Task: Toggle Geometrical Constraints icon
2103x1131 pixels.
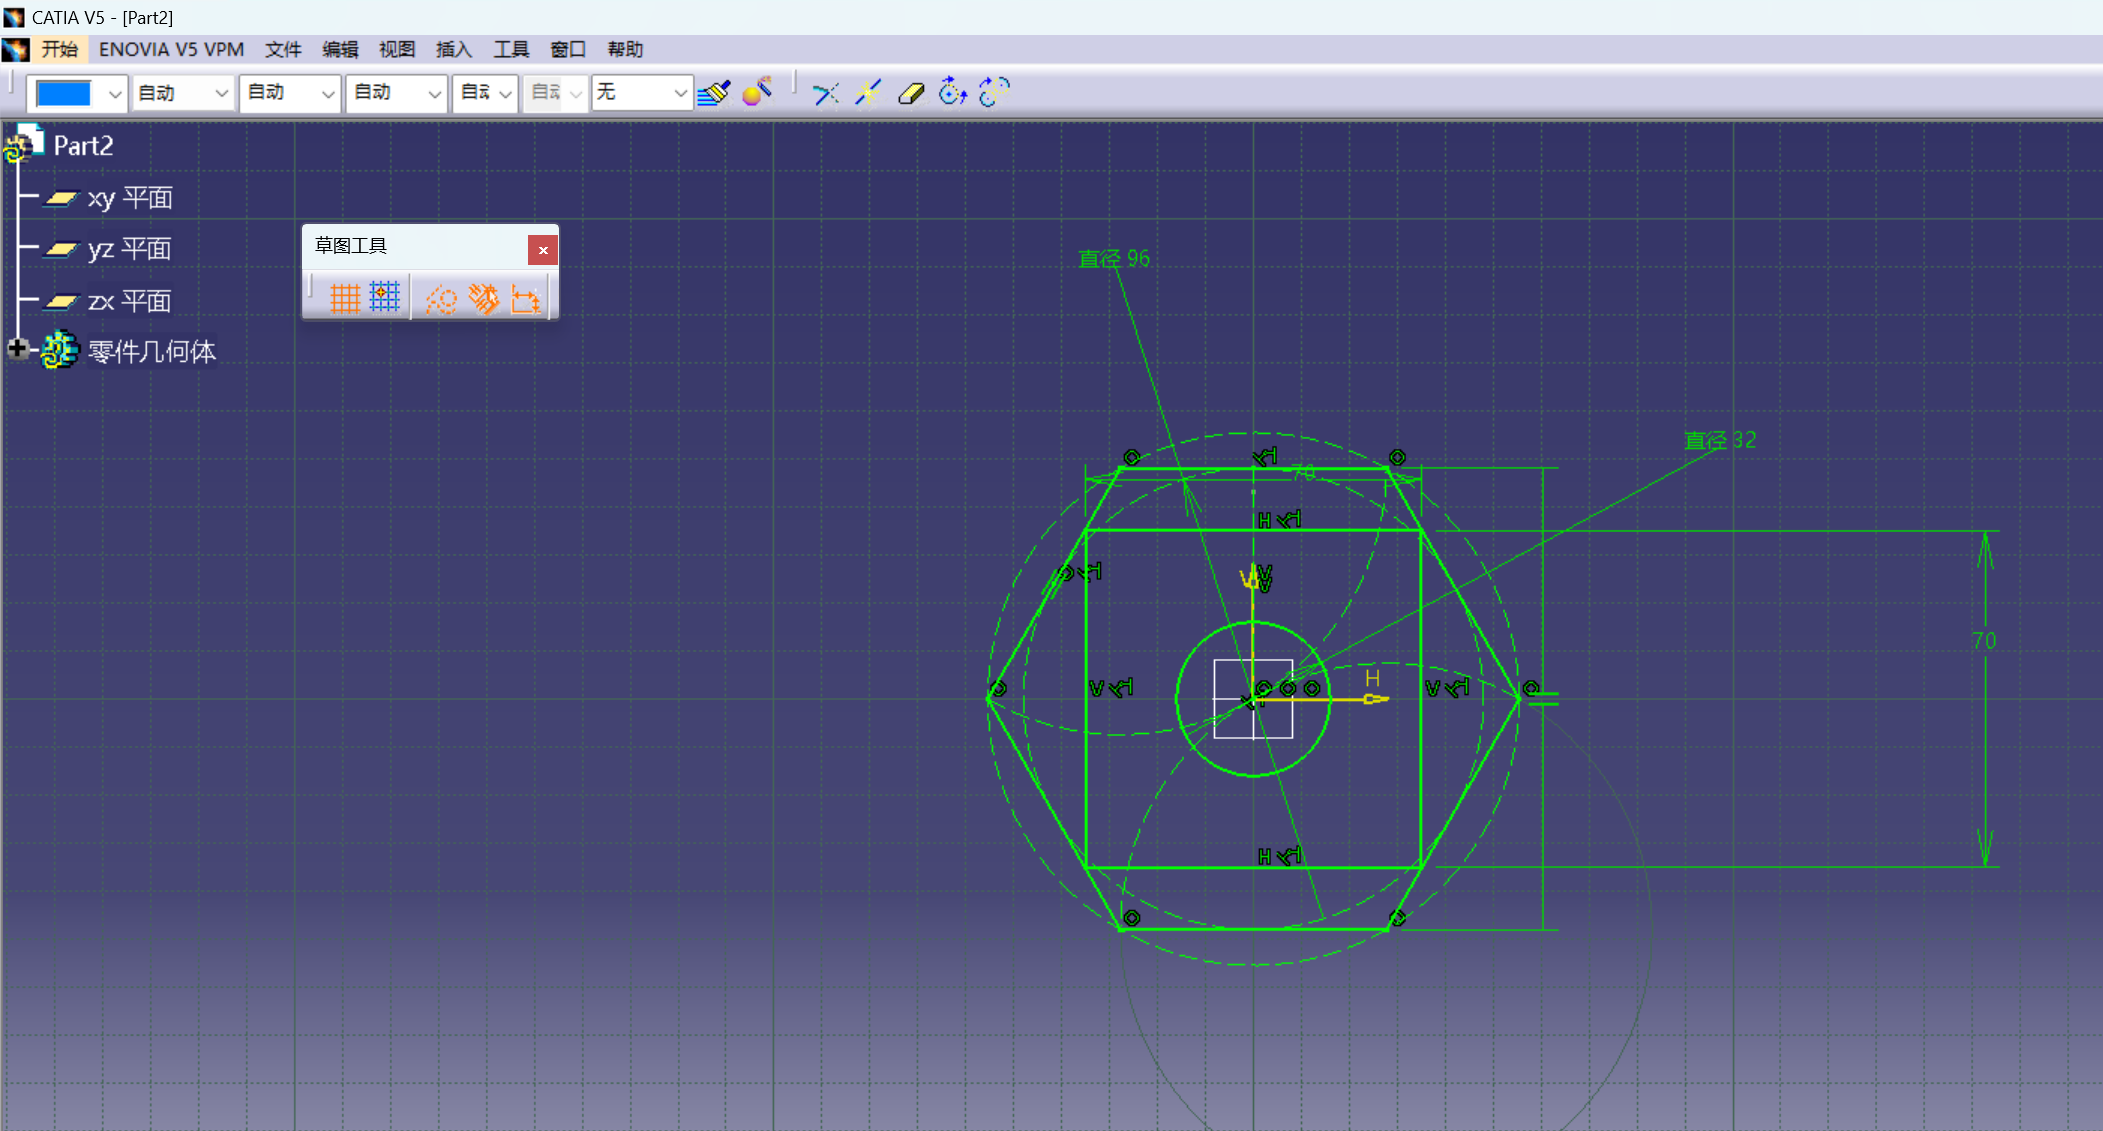Action: [484, 298]
